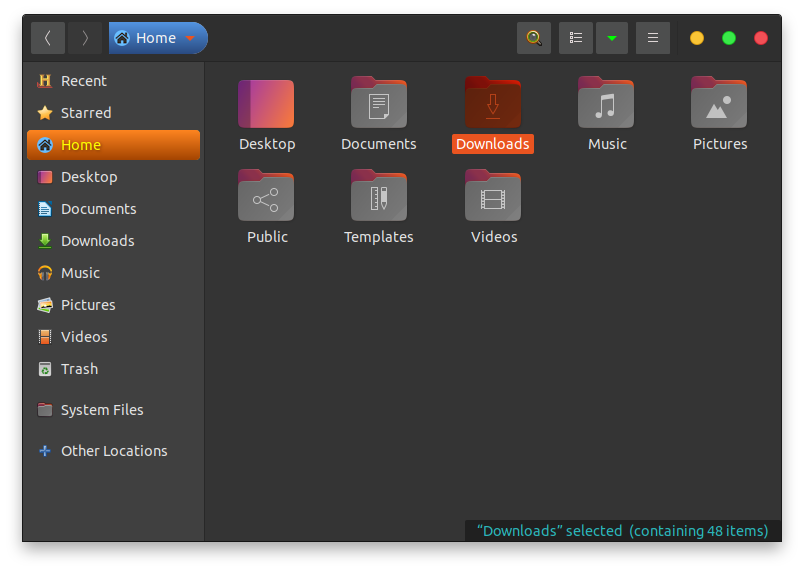This screenshot has width=804, height=572.
Task: Select the Downloads folder icon in grid
Action: (493, 103)
